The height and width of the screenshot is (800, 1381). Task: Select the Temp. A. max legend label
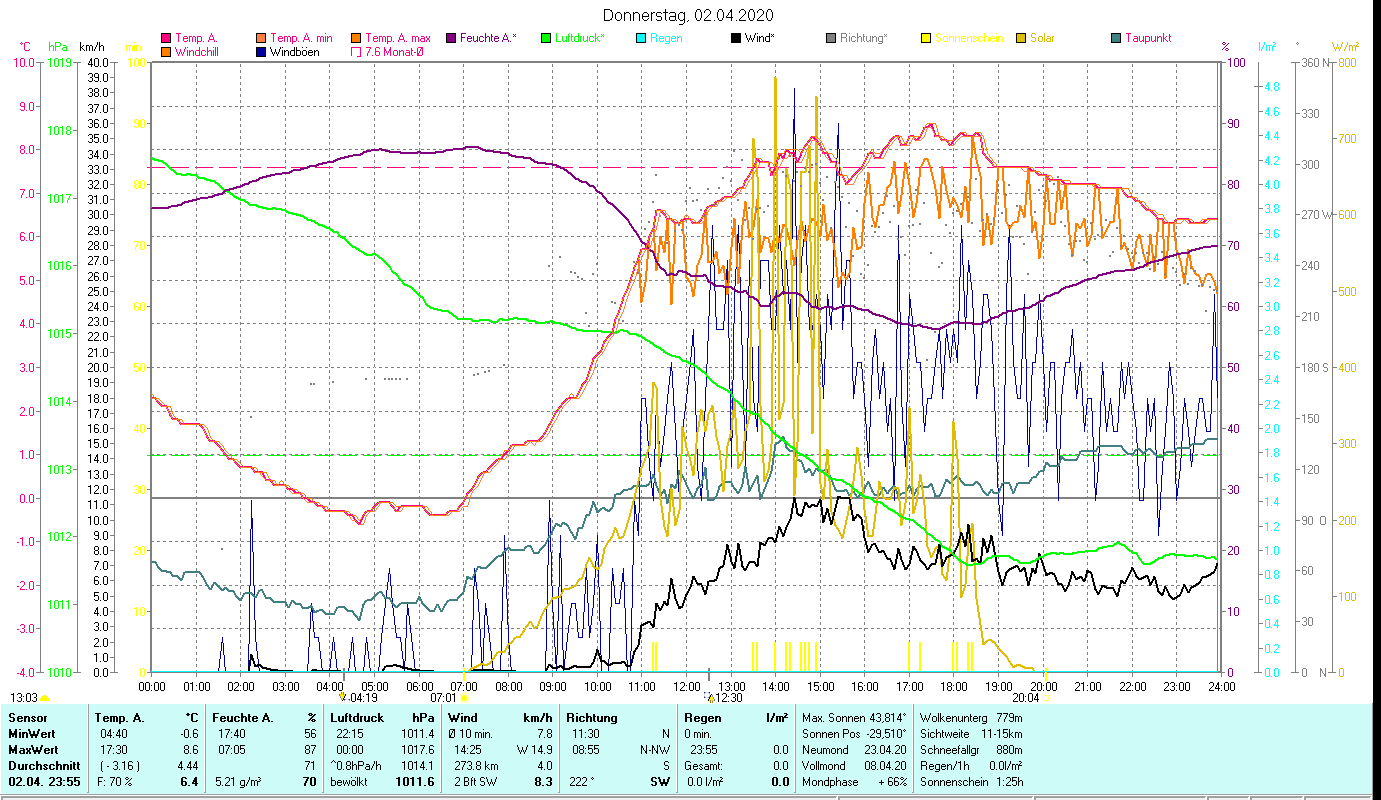398,39
